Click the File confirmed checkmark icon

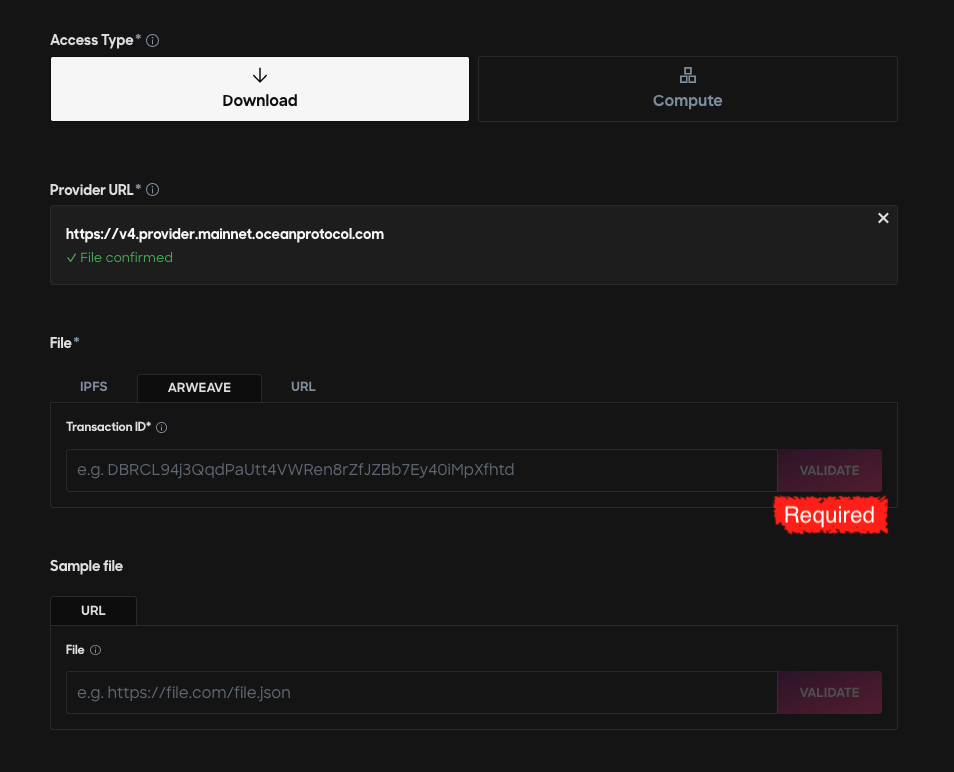pyautogui.click(x=71, y=258)
